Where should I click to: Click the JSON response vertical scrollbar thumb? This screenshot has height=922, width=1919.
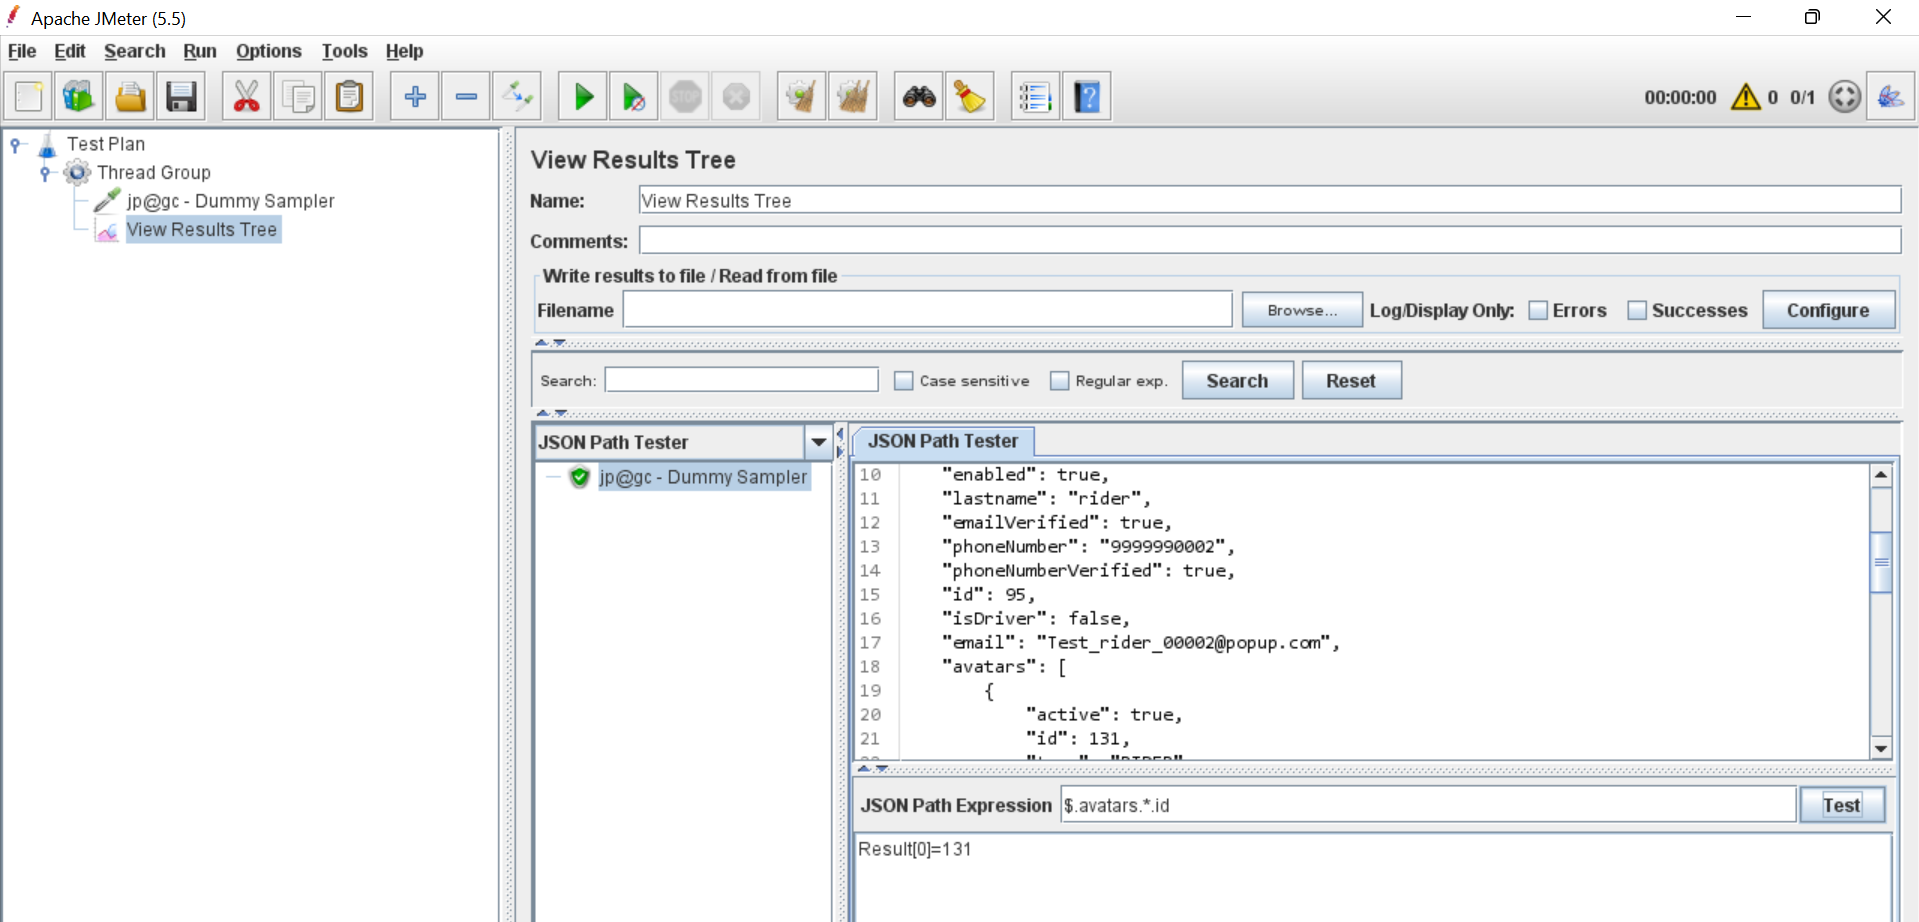click(1881, 562)
